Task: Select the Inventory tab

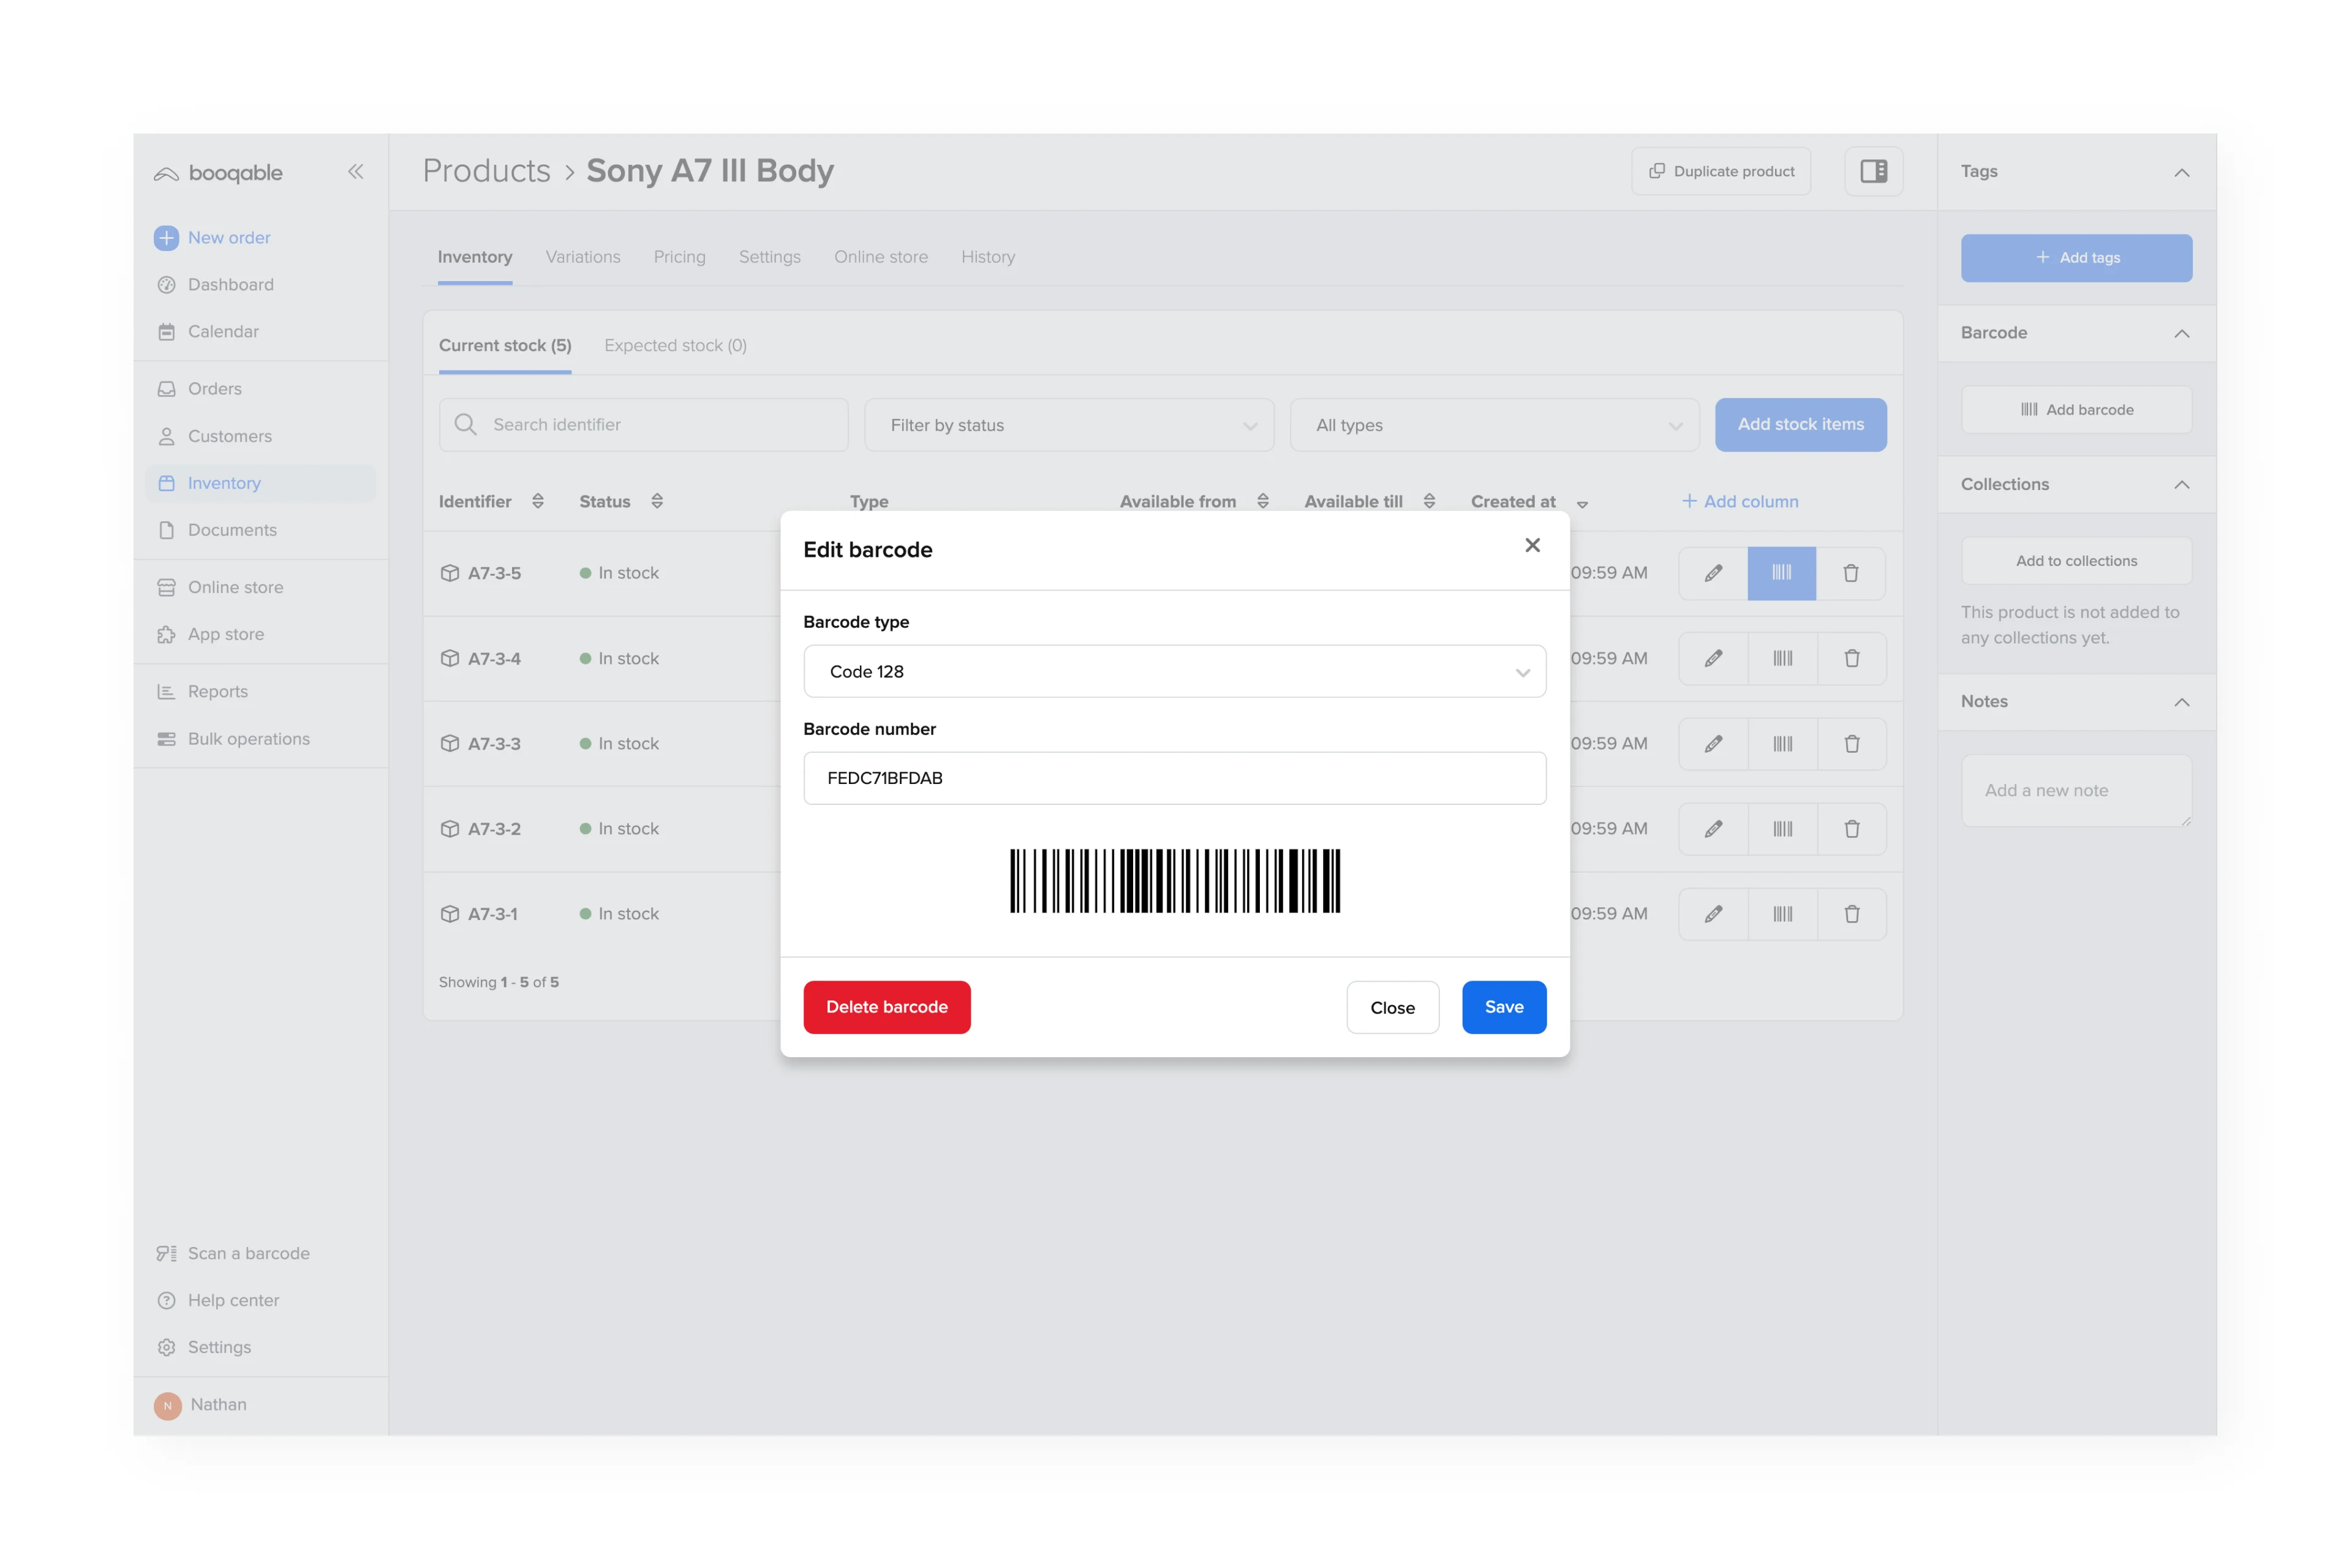Action: click(475, 257)
